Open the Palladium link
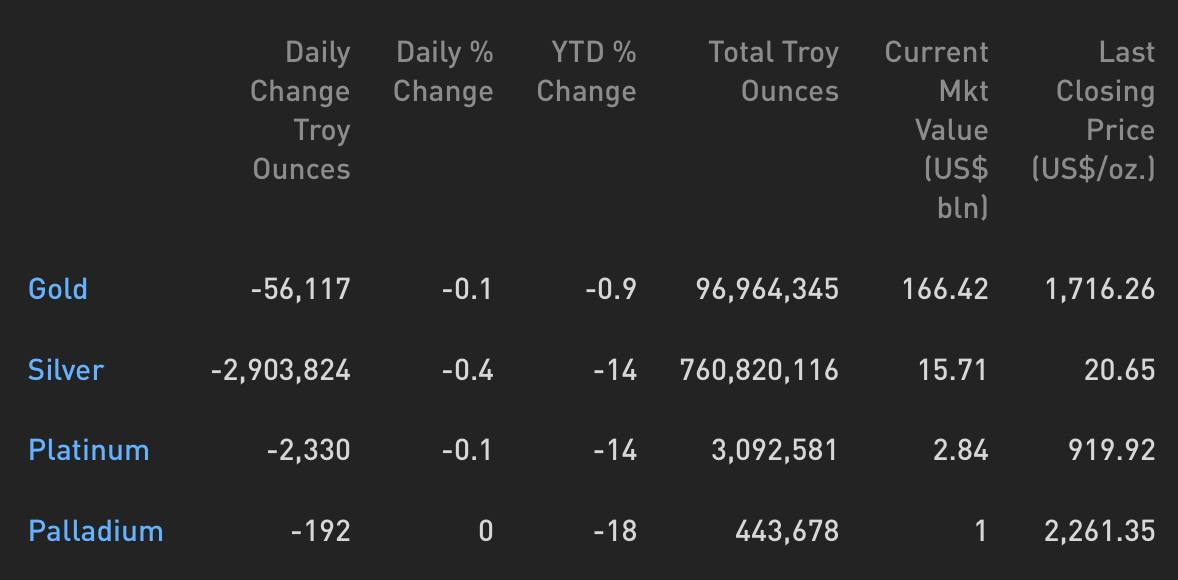The image size is (1178, 580). coord(95,531)
